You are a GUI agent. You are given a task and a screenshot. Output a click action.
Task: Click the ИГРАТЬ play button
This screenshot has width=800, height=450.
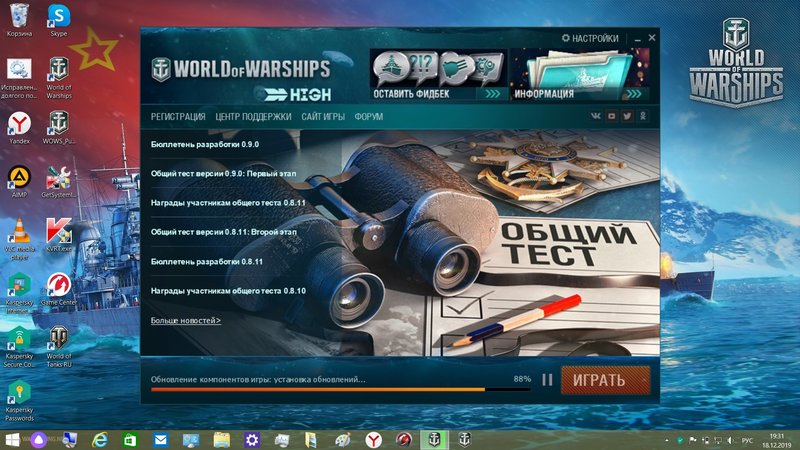click(x=606, y=380)
